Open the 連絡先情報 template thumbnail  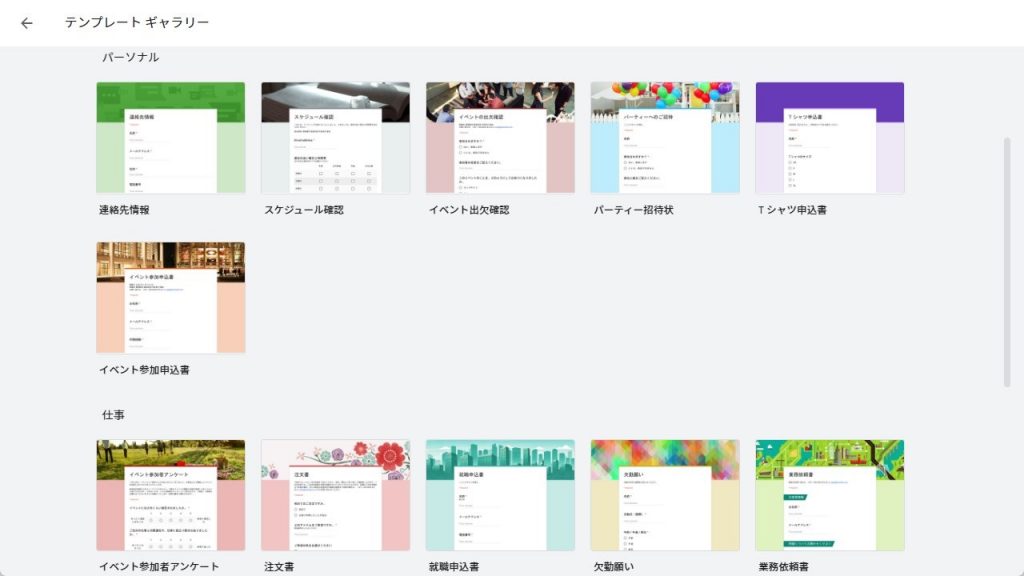[x=171, y=138]
